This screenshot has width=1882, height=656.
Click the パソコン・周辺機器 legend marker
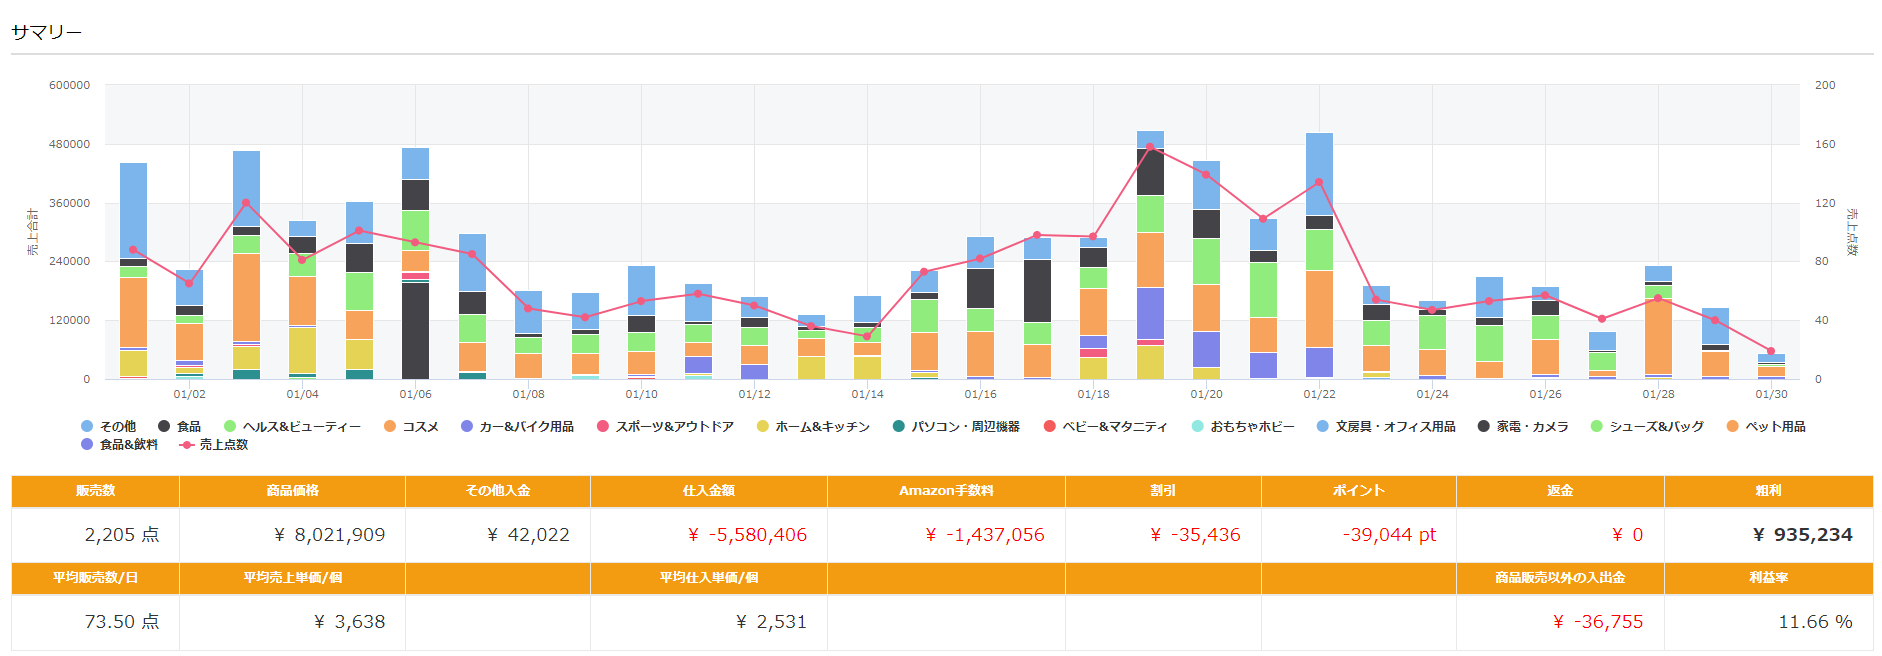(x=899, y=426)
